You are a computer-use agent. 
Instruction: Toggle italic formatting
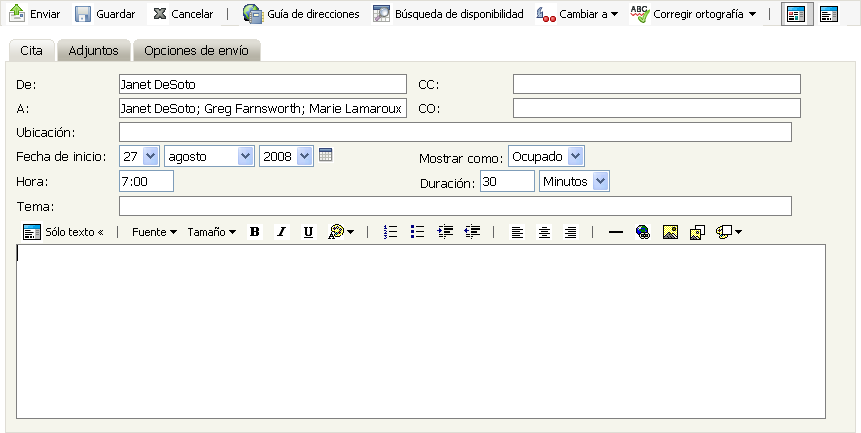[281, 232]
